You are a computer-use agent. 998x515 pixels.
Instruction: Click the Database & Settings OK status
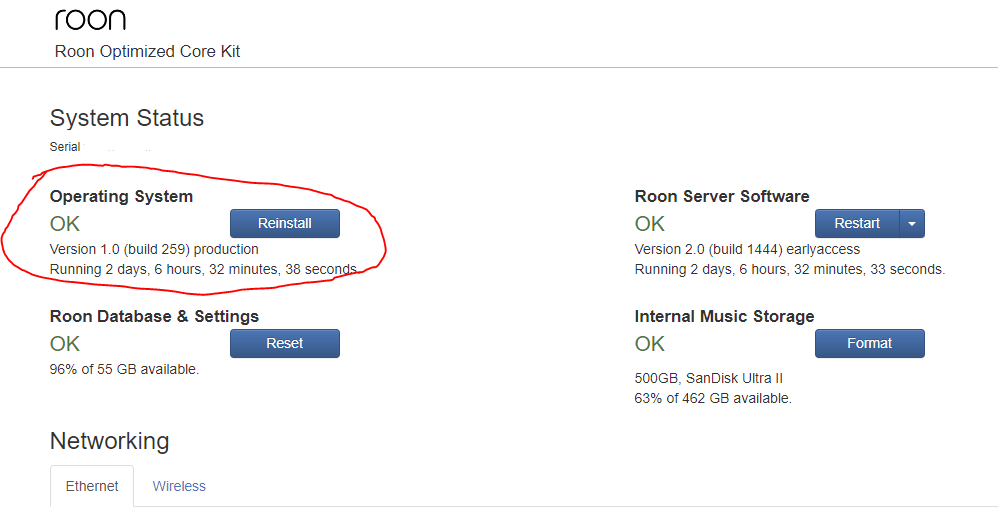click(x=65, y=344)
